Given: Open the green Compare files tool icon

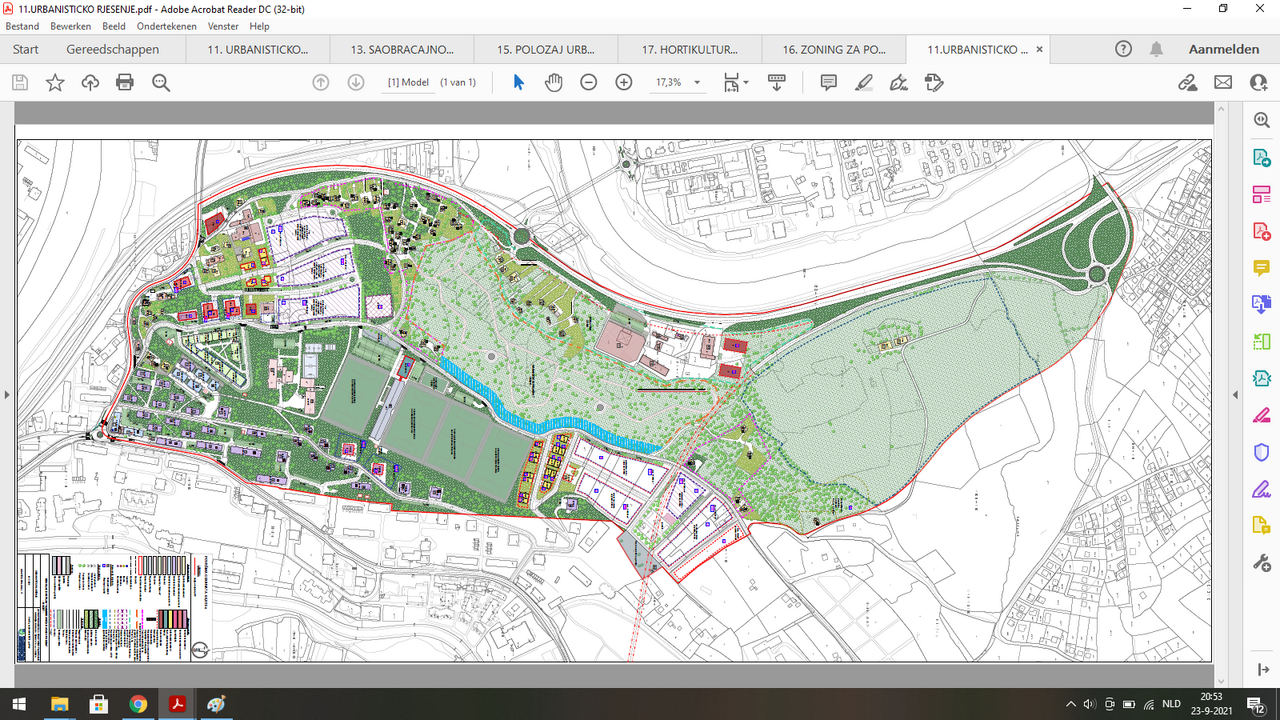Looking at the screenshot, I should point(1261,341).
